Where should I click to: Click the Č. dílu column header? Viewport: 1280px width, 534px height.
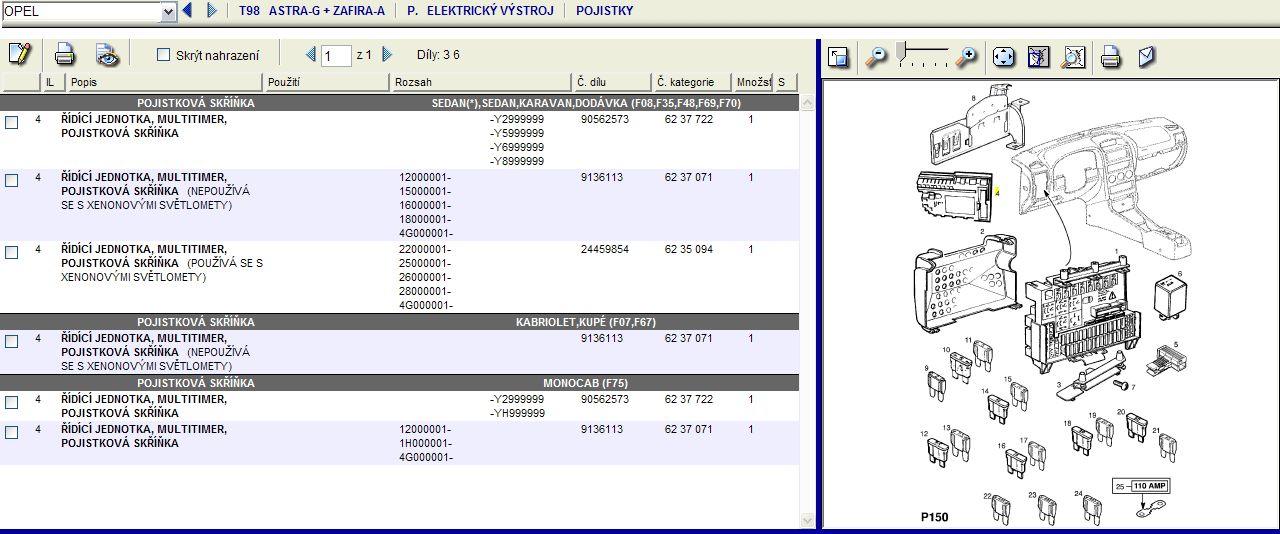(x=610, y=82)
